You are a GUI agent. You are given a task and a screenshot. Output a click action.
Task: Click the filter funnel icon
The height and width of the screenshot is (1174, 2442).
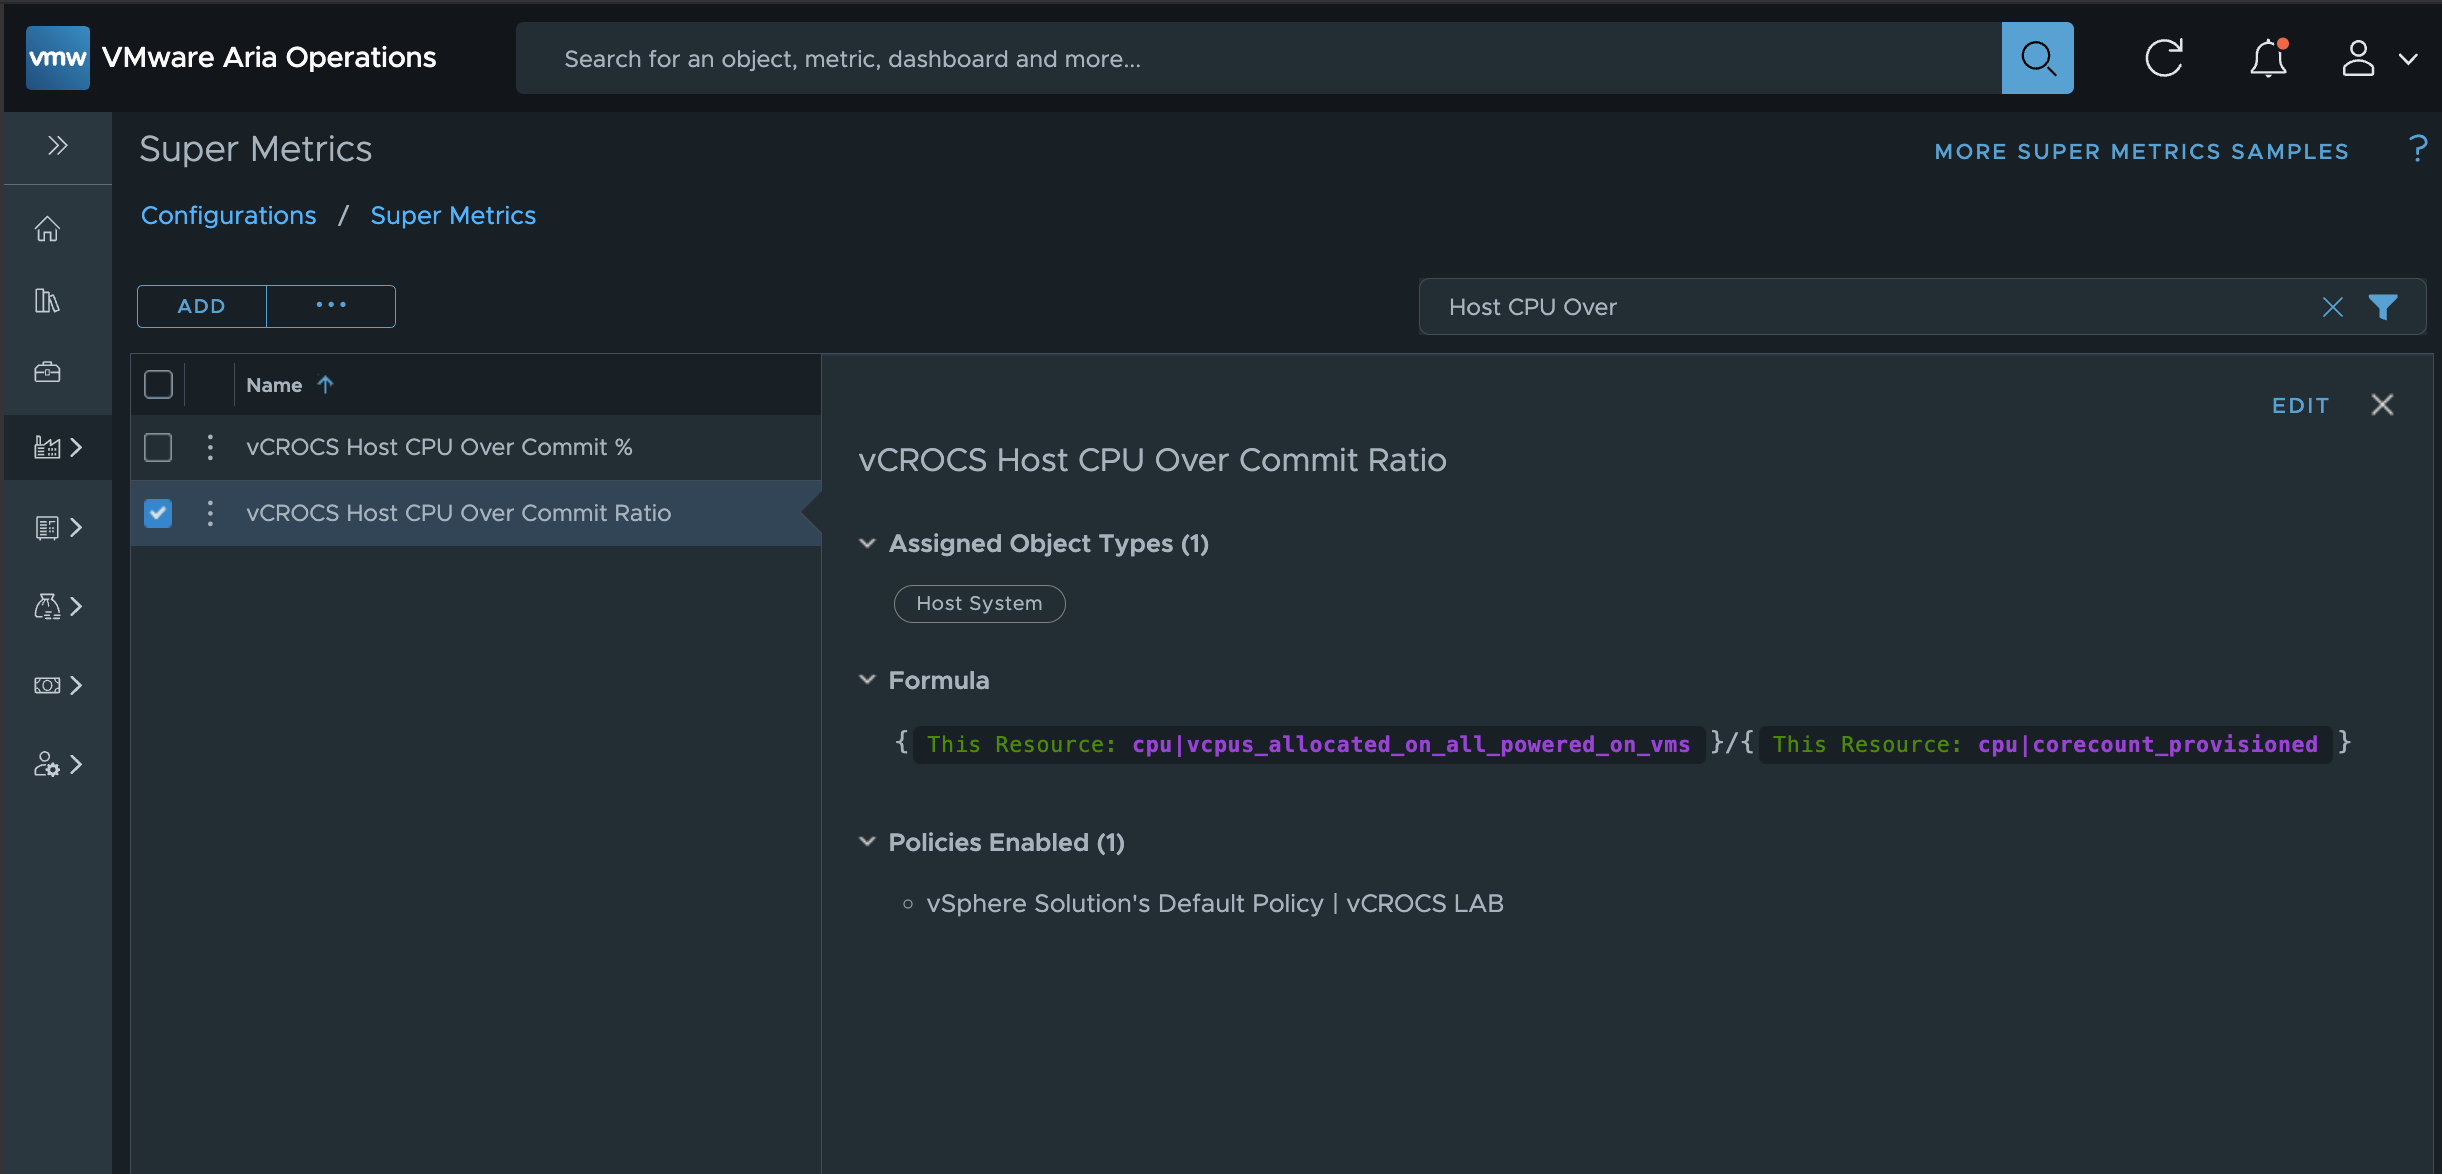(x=2383, y=307)
